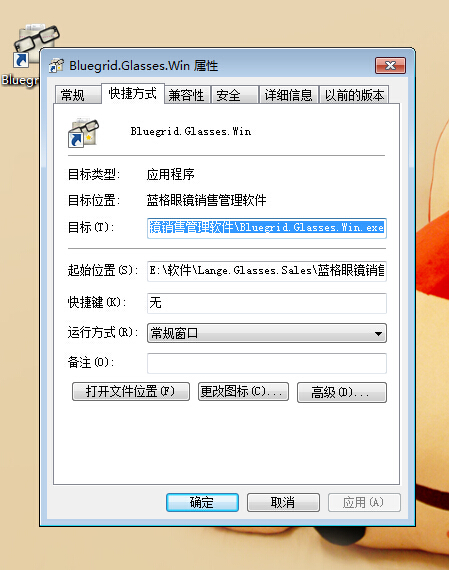The height and width of the screenshot is (570, 449).
Task: Click the 打开文件位置(F) button
Action: point(131,392)
